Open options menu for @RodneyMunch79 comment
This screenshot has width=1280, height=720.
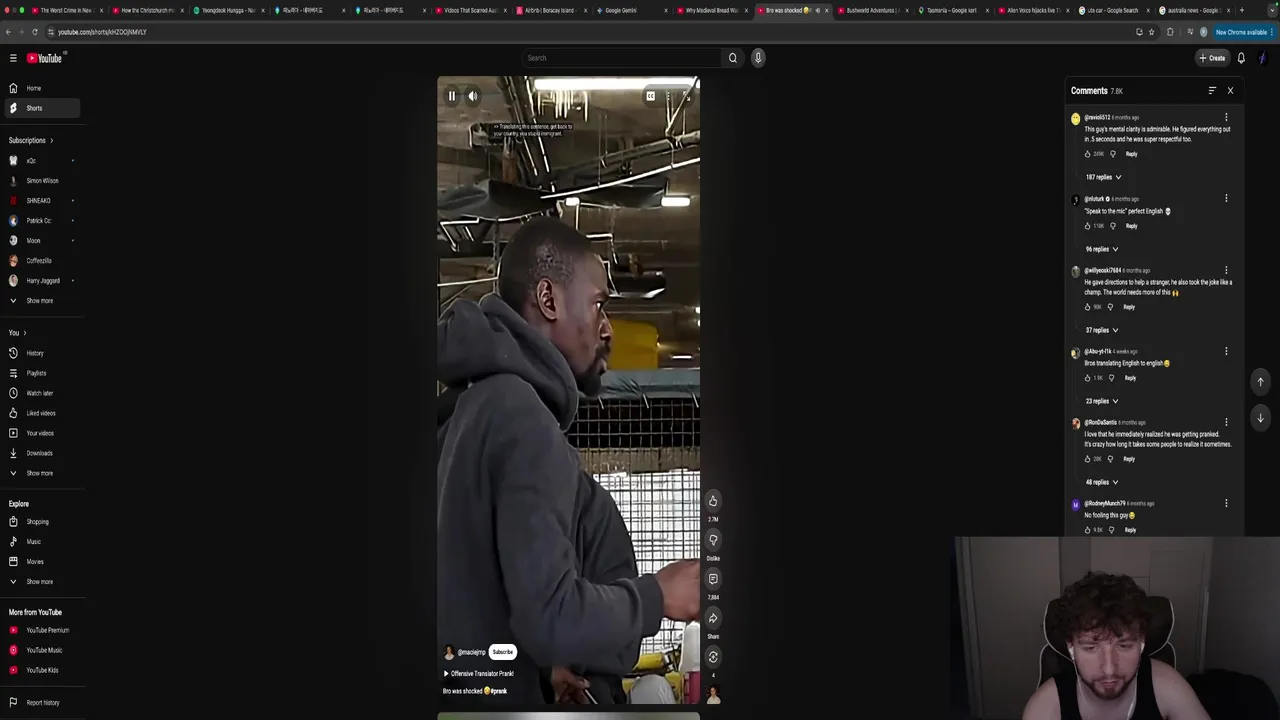[x=1226, y=503]
